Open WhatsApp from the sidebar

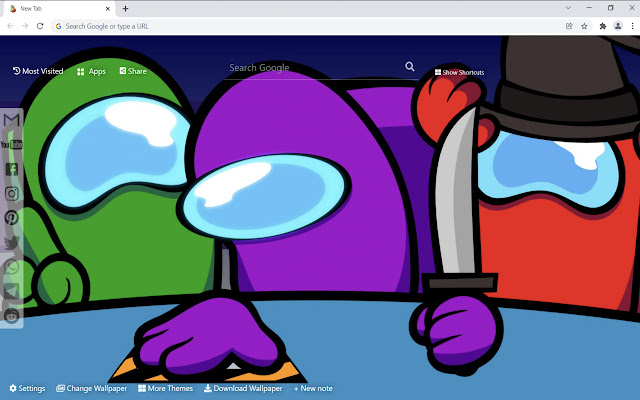(11, 267)
